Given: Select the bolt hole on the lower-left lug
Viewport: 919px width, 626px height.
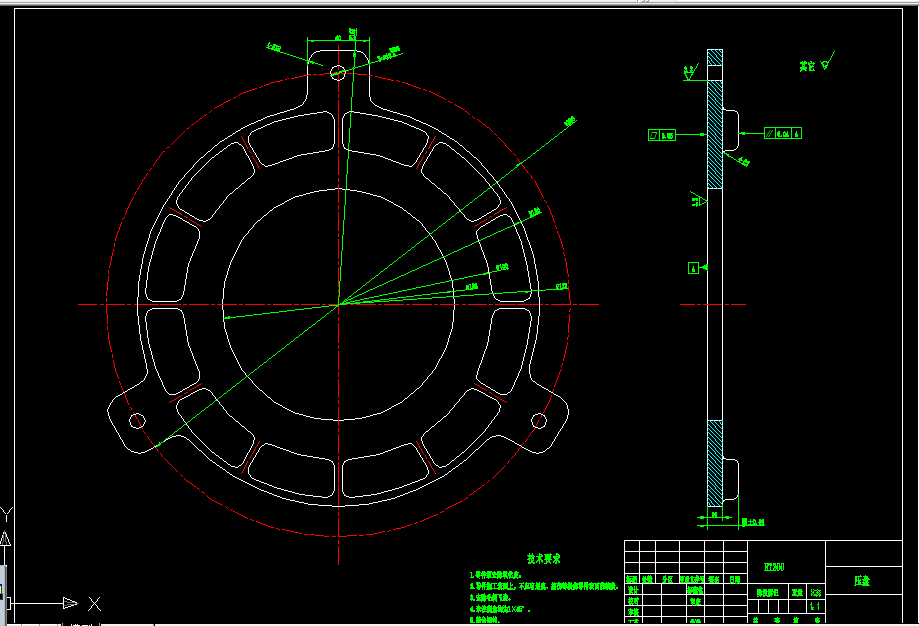Looking at the screenshot, I should point(137,420).
